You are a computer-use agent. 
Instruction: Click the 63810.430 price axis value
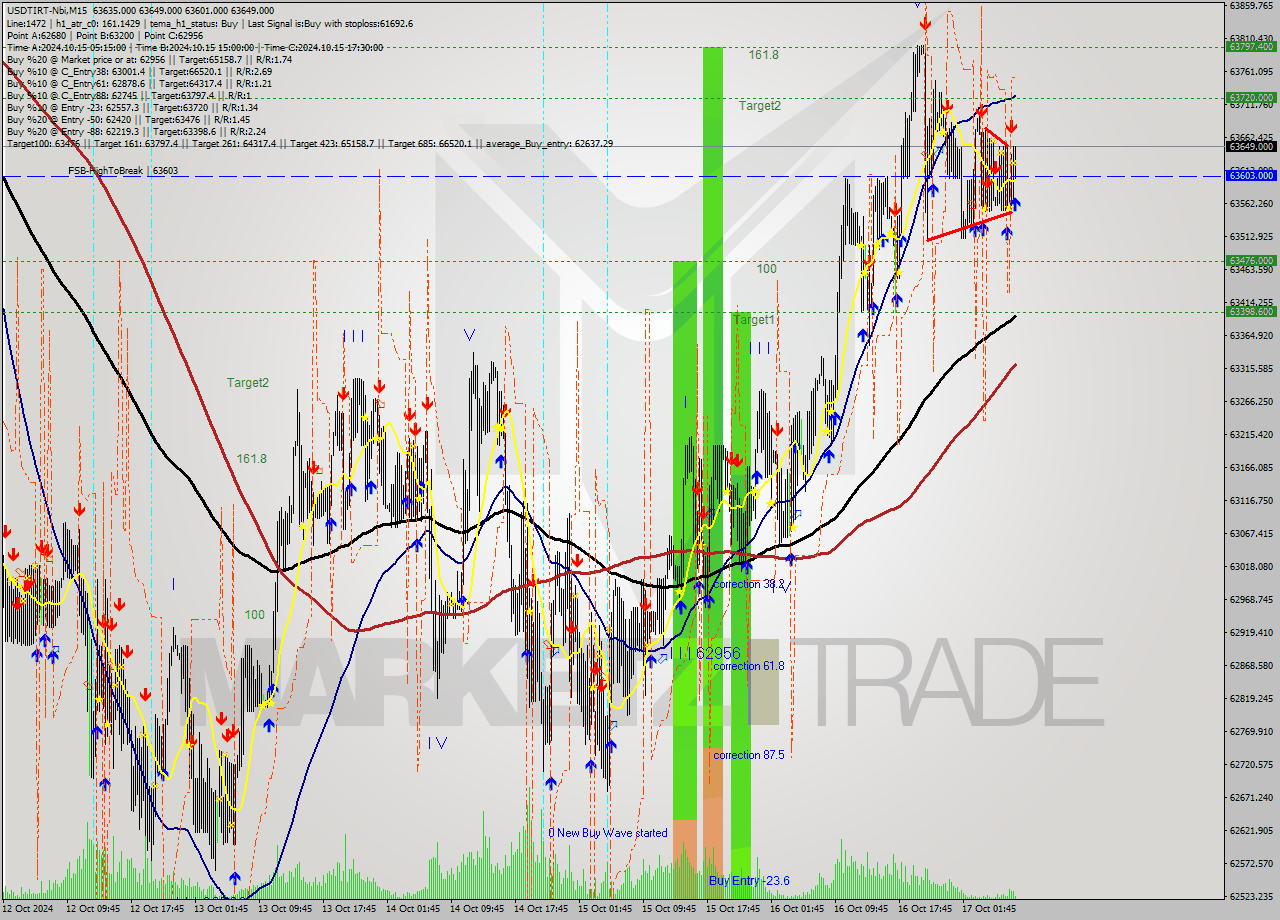1250,38
